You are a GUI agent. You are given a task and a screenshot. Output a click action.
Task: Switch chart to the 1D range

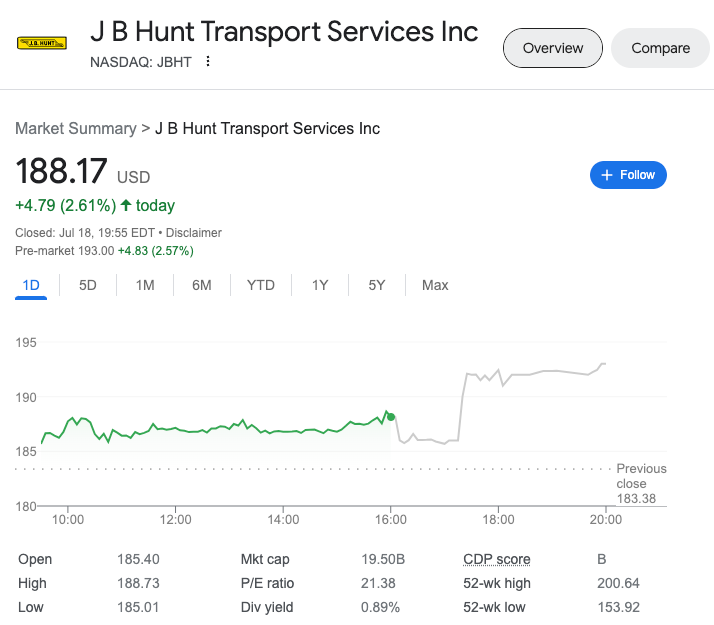[x=31, y=285]
